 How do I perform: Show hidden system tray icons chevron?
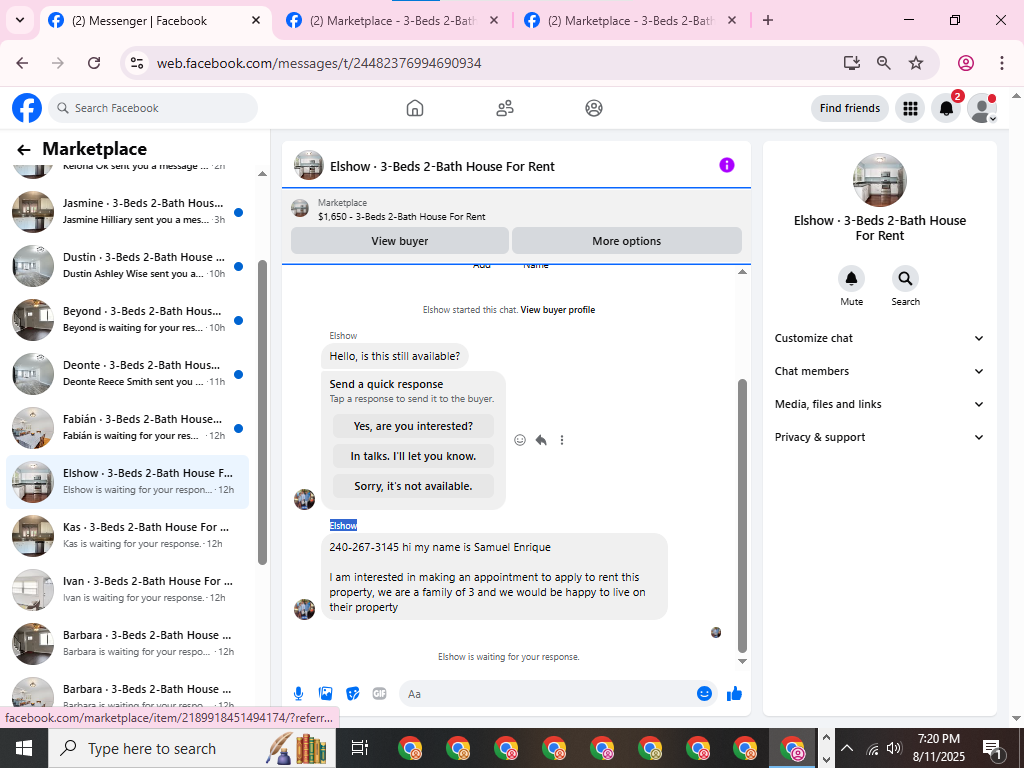click(x=847, y=748)
